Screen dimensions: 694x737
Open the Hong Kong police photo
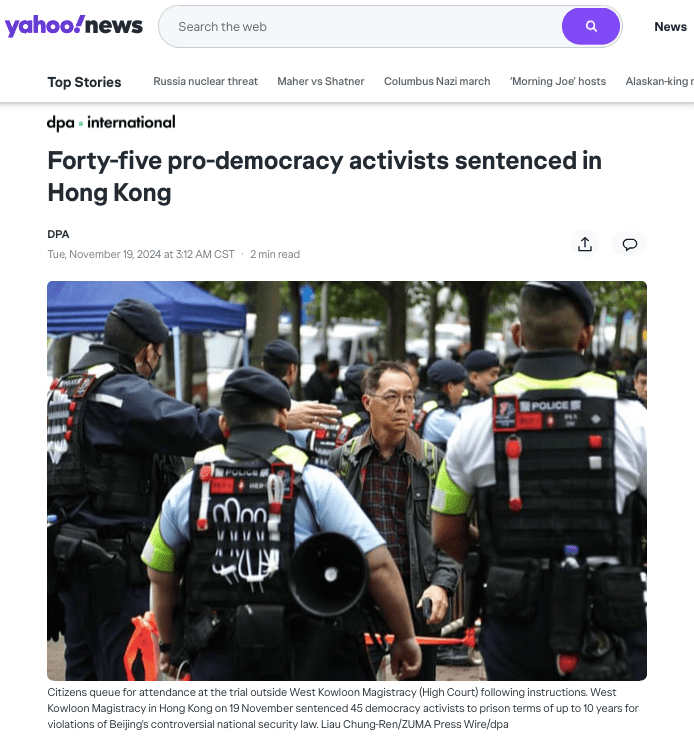pos(347,480)
